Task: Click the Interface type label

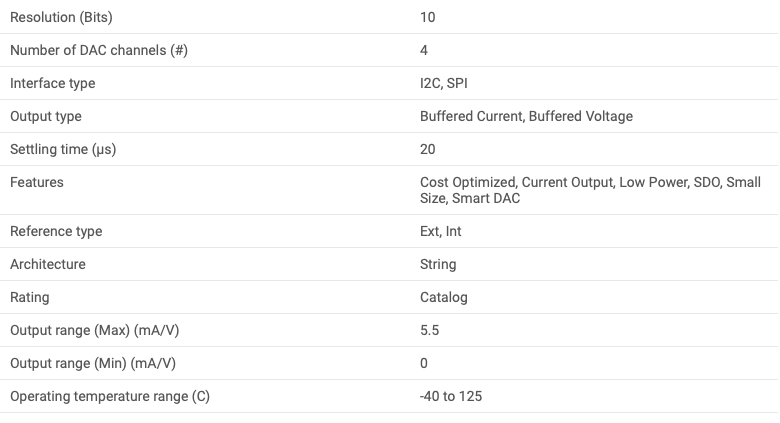Action: pos(53,83)
